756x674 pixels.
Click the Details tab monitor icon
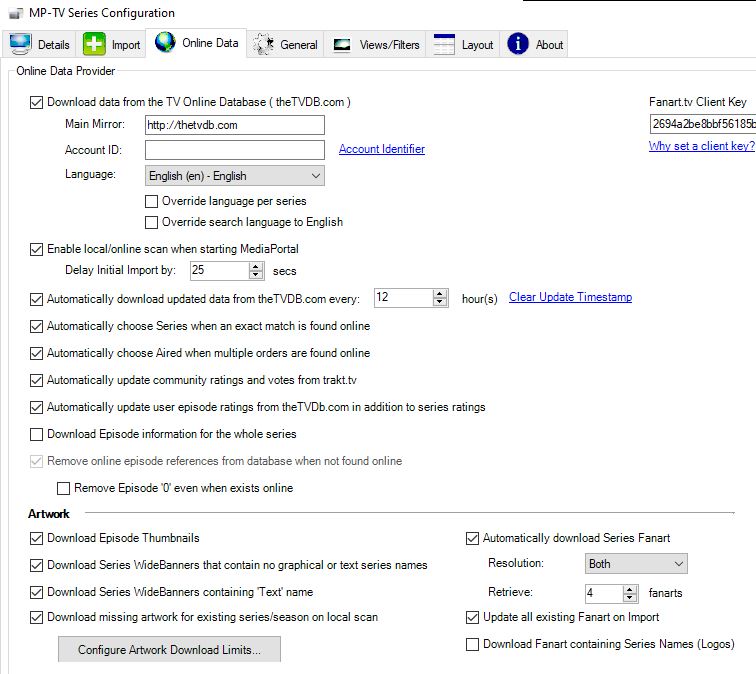20,44
